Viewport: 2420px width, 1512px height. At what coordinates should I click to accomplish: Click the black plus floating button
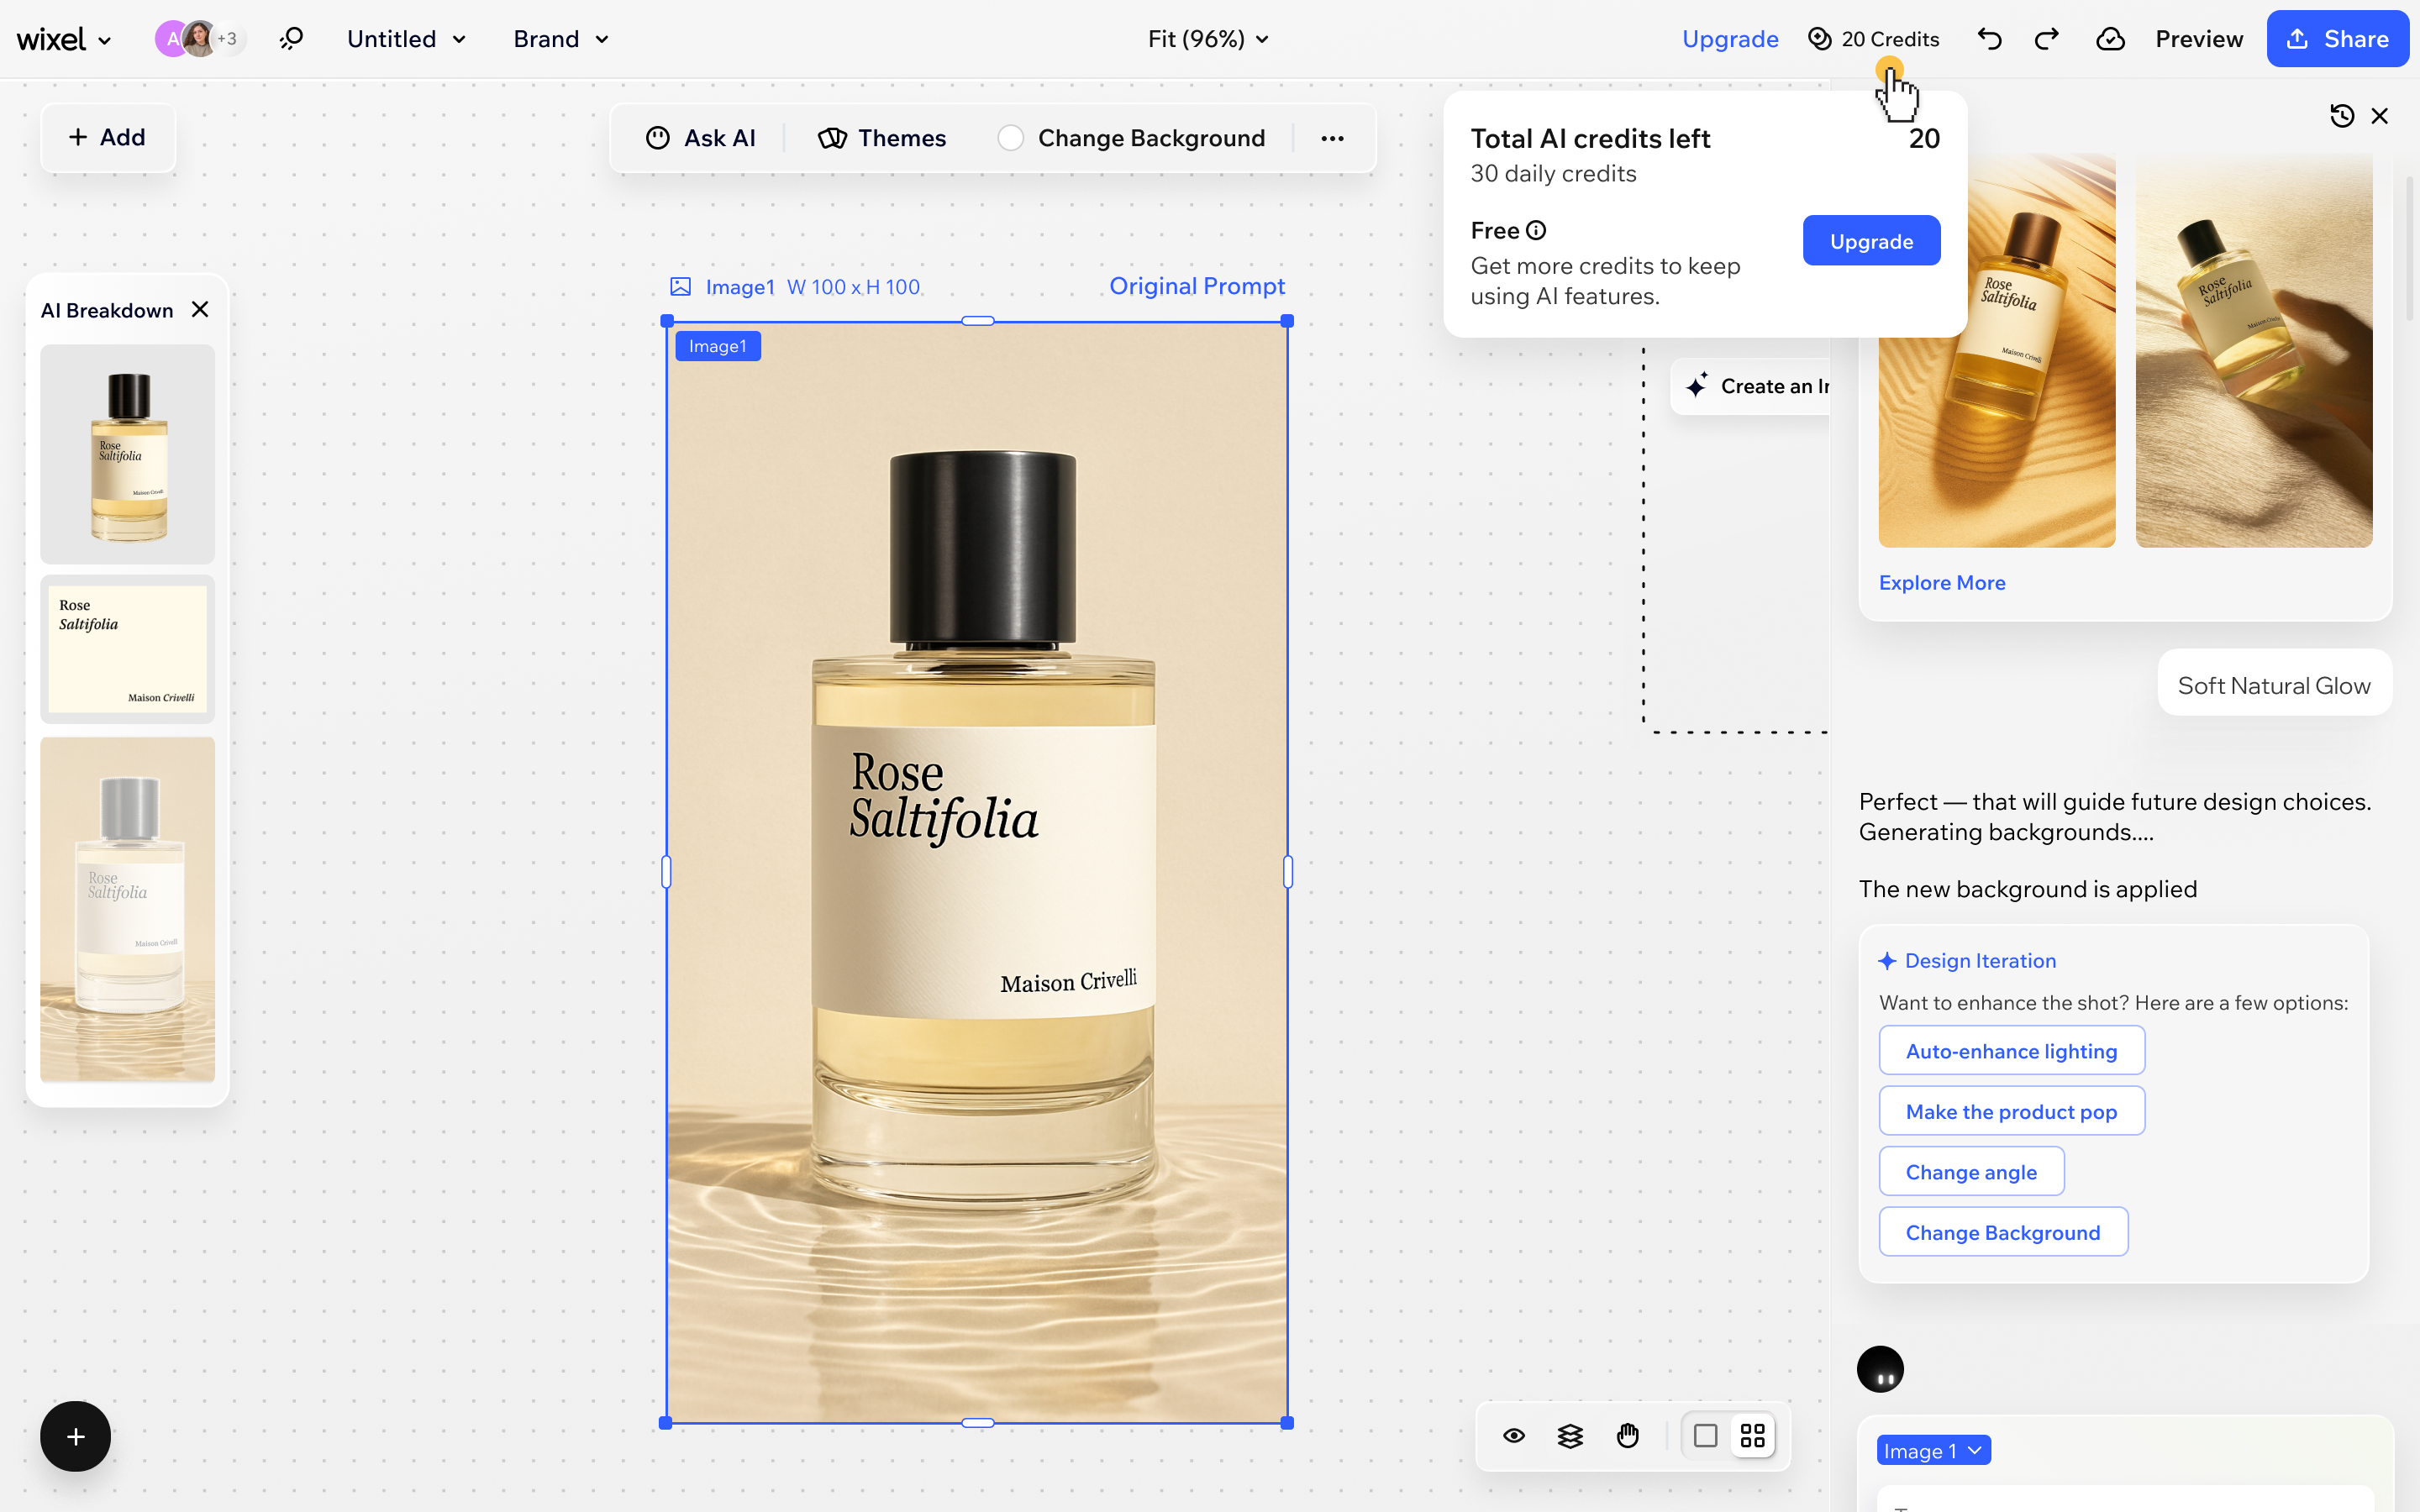click(x=75, y=1436)
